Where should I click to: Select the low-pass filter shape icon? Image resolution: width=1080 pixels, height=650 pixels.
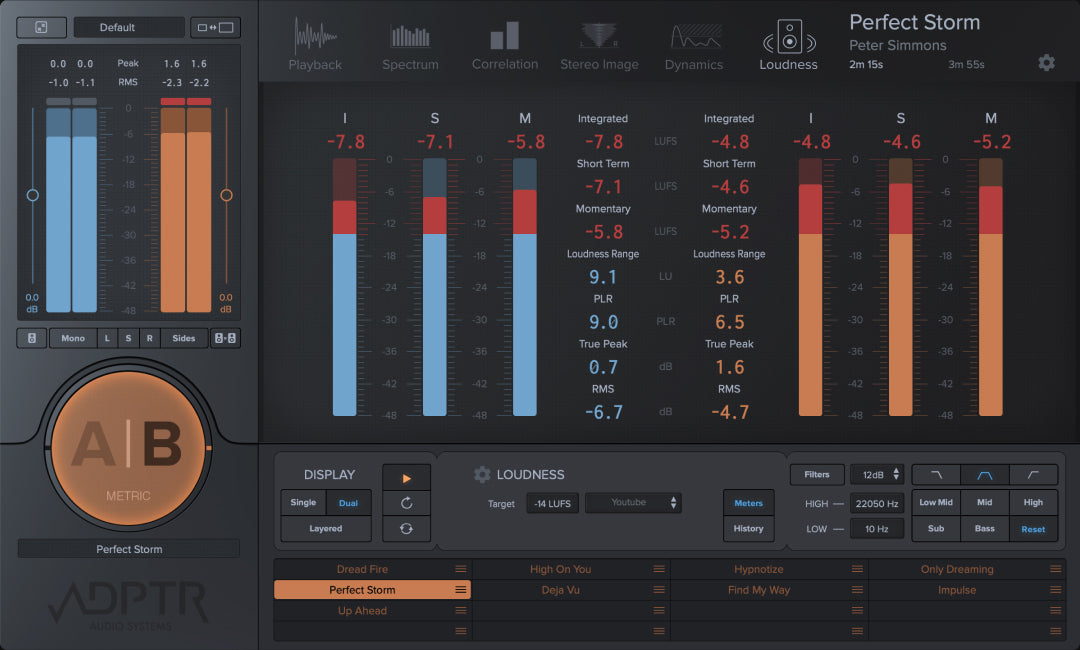[936, 475]
